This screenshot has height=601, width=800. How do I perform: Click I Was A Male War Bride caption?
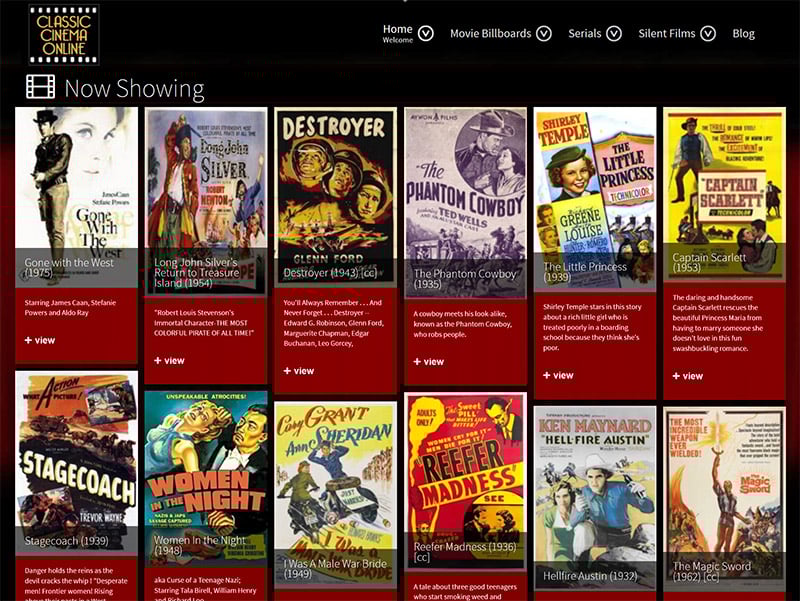point(335,569)
